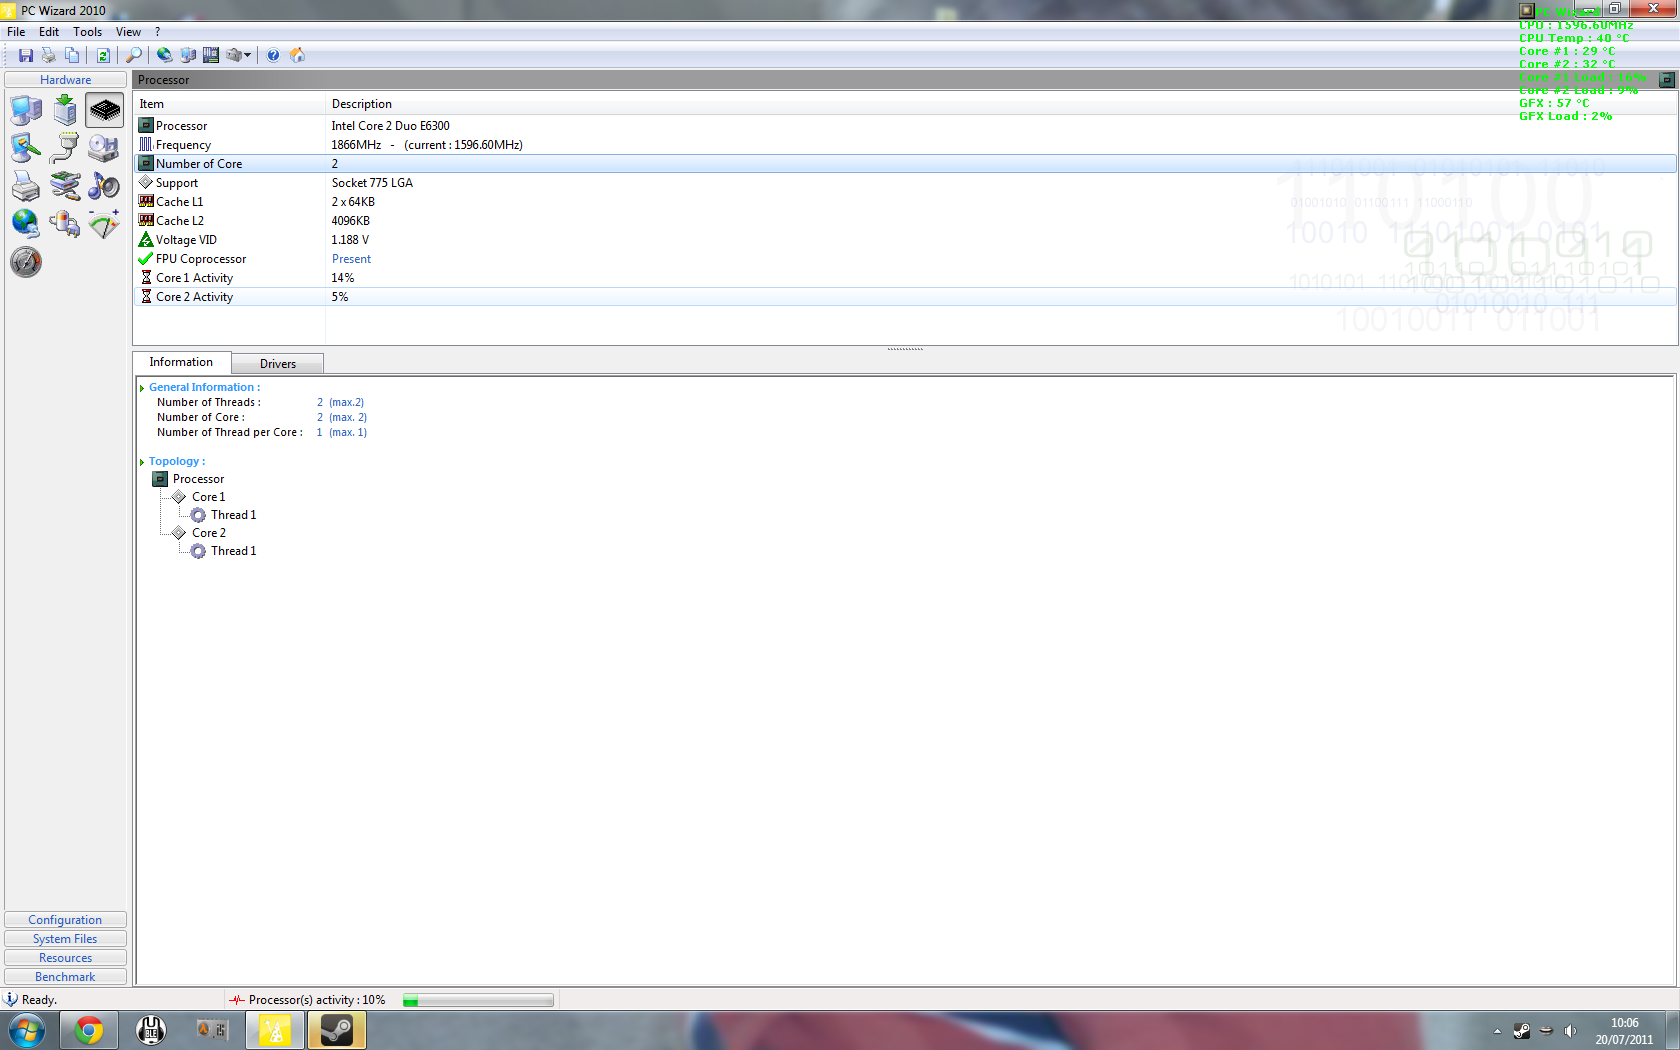Select the Mainboard icon with green arrow
This screenshot has width=1680, height=1050.
tap(65, 110)
